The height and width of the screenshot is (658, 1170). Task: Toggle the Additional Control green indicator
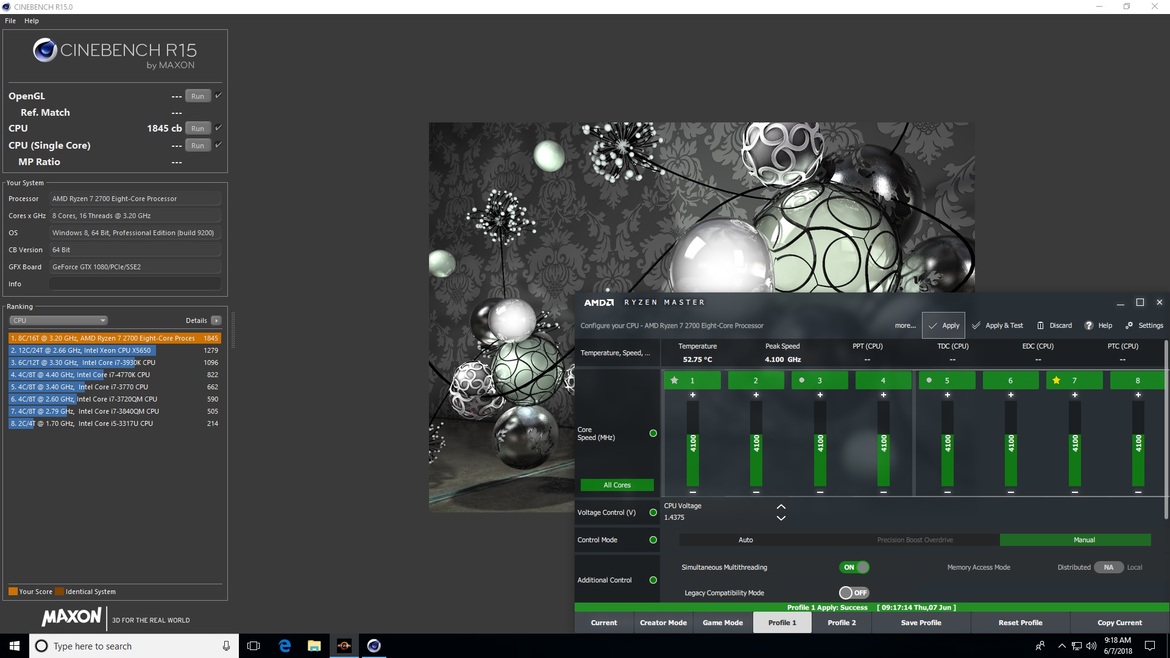coord(653,580)
